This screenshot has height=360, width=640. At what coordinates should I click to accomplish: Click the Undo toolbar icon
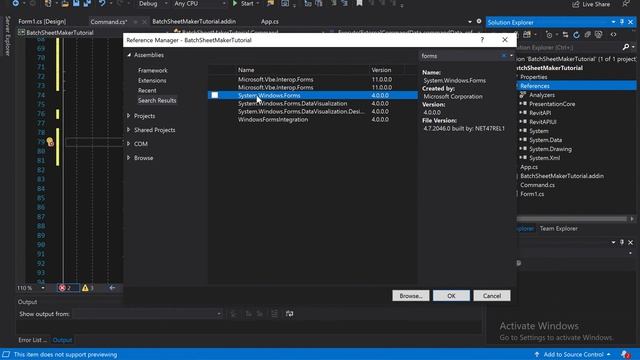(x=102, y=4)
